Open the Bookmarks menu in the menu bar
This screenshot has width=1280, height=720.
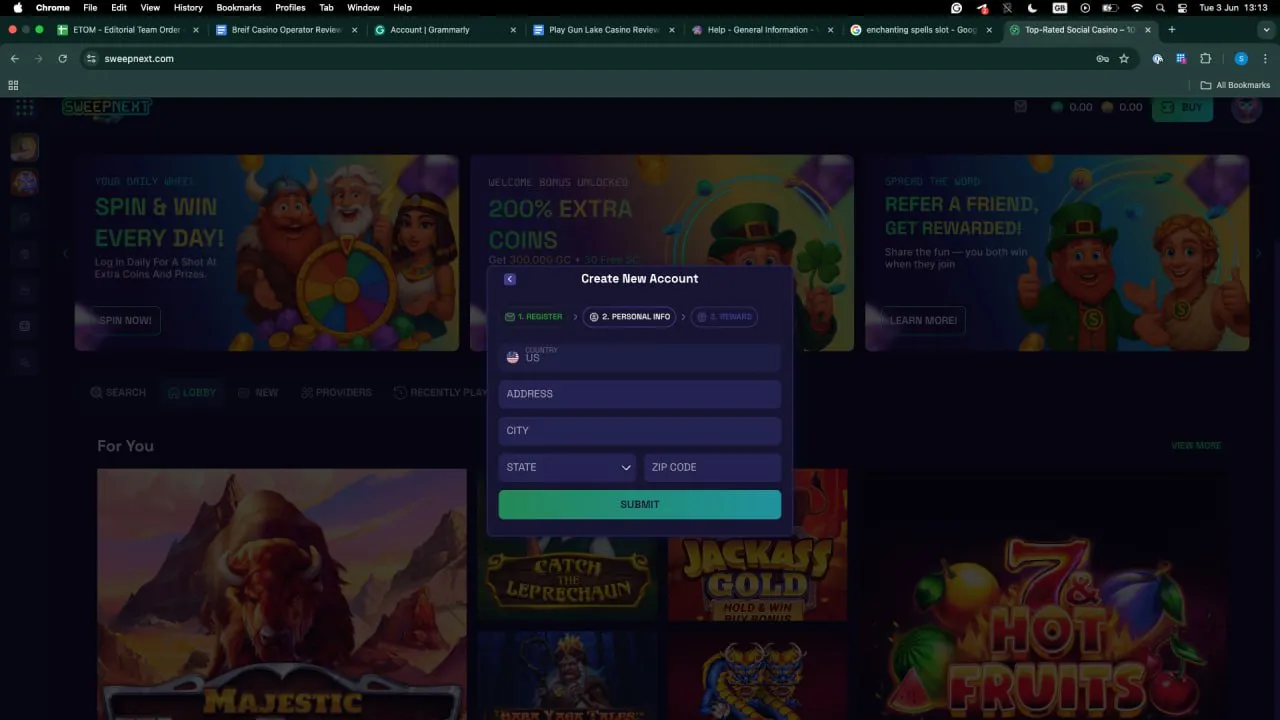click(x=238, y=8)
